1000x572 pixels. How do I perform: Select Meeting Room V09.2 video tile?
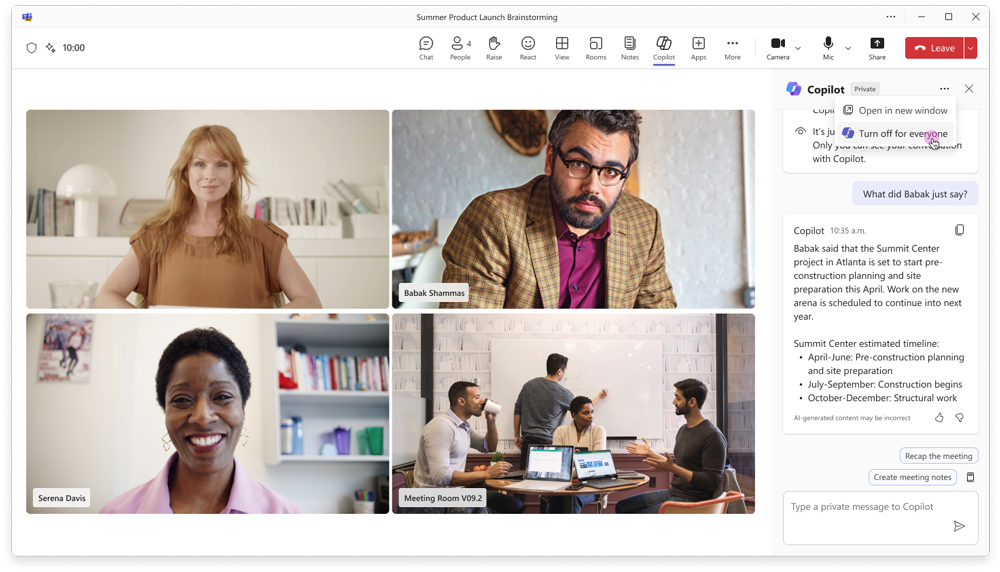[573, 414]
